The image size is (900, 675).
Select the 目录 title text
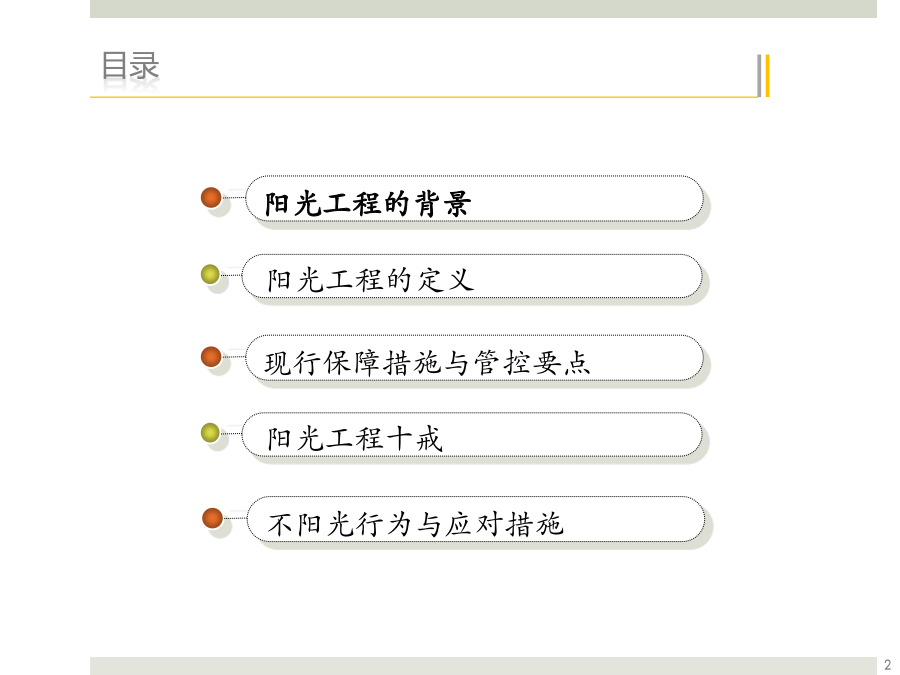coord(130,65)
